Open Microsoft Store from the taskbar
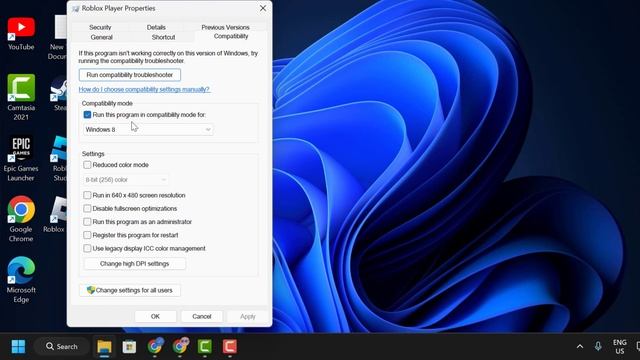This screenshot has height=360, width=640. click(129, 347)
